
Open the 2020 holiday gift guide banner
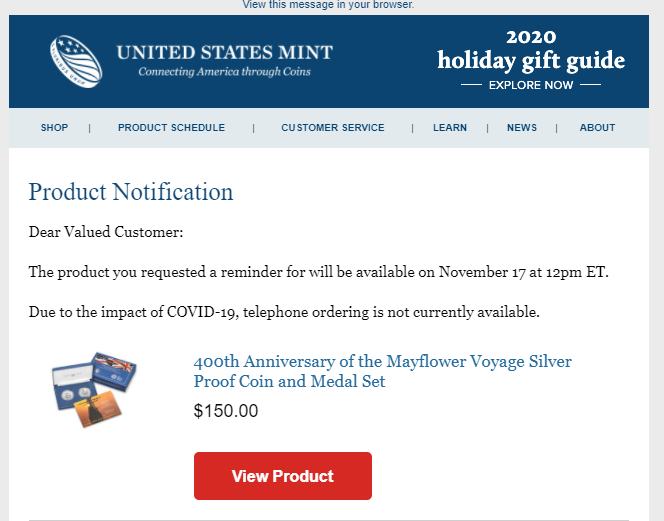tap(531, 50)
